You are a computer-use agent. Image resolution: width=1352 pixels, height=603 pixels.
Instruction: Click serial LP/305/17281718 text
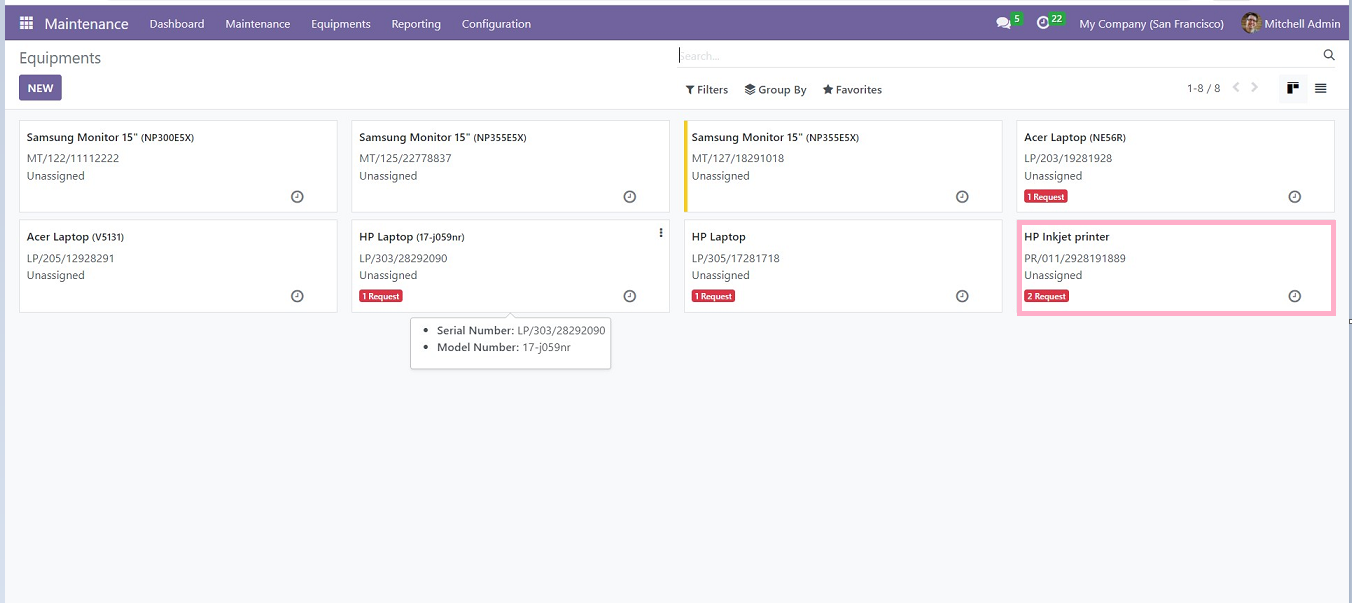tap(736, 258)
